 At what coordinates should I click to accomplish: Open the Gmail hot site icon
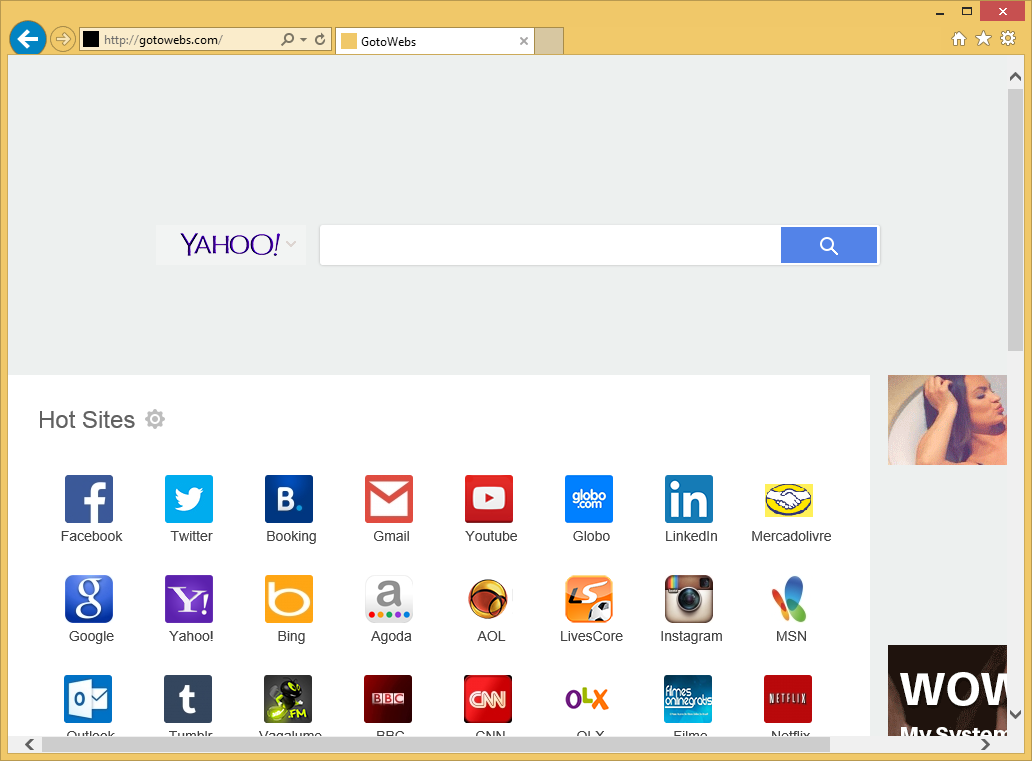pyautogui.click(x=389, y=499)
